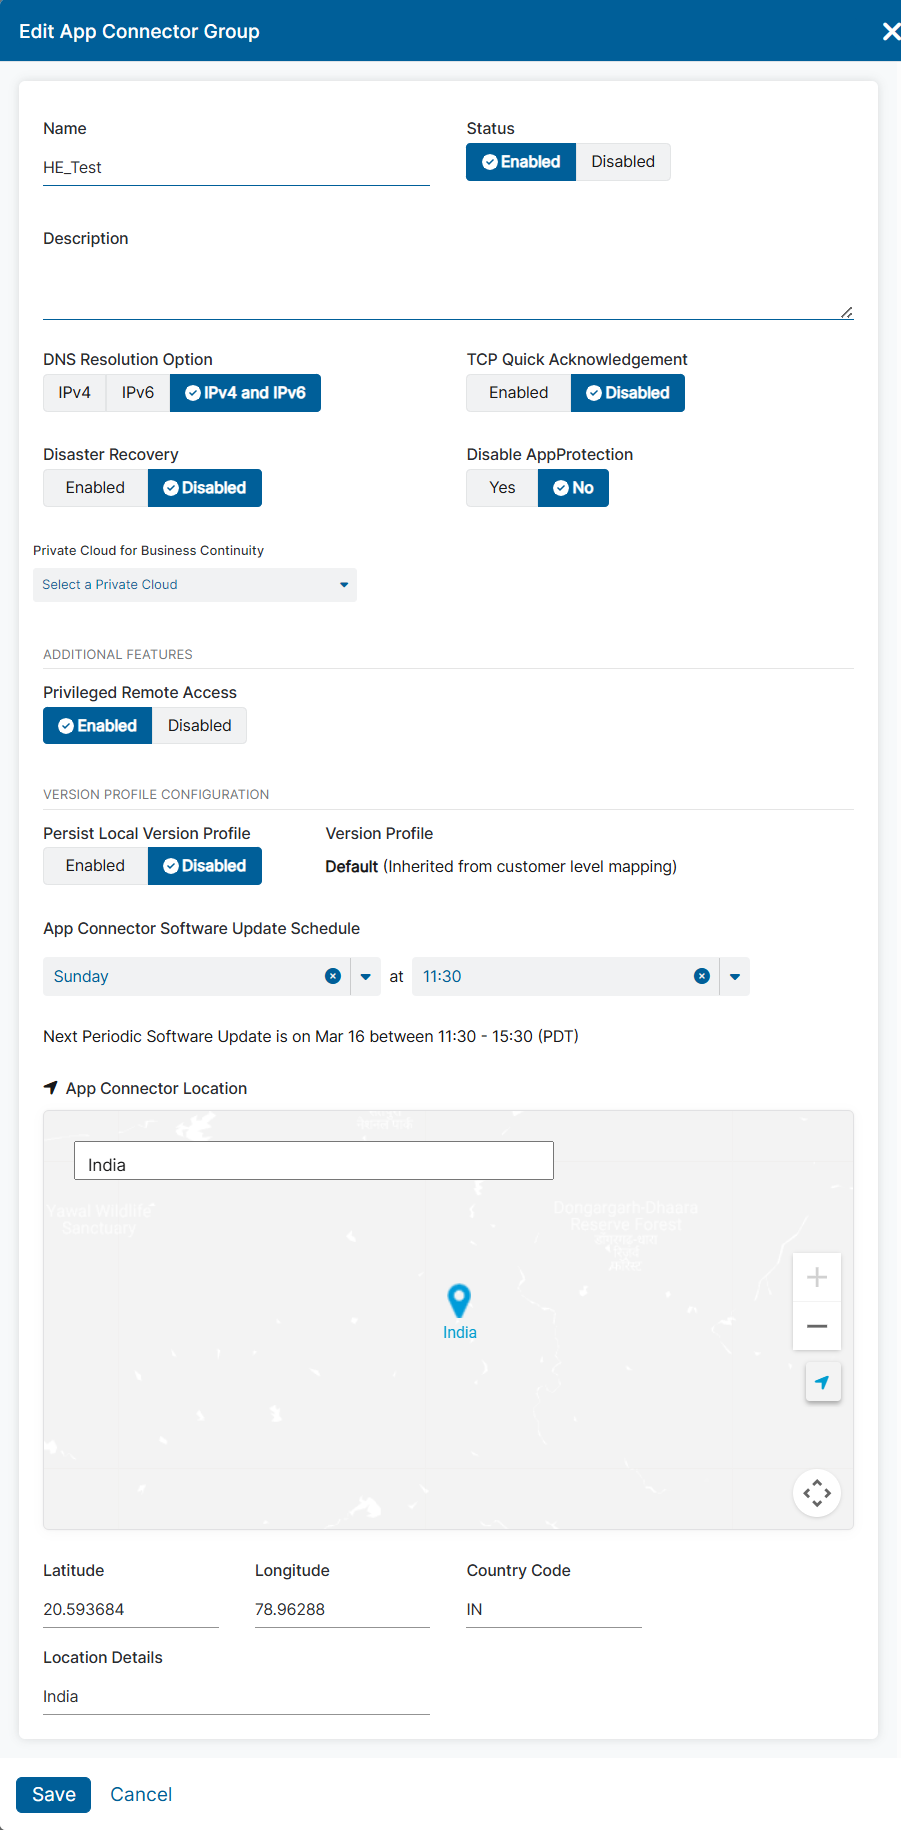Click the map zoom in plus icon
The image size is (901, 1830).
(x=816, y=1277)
